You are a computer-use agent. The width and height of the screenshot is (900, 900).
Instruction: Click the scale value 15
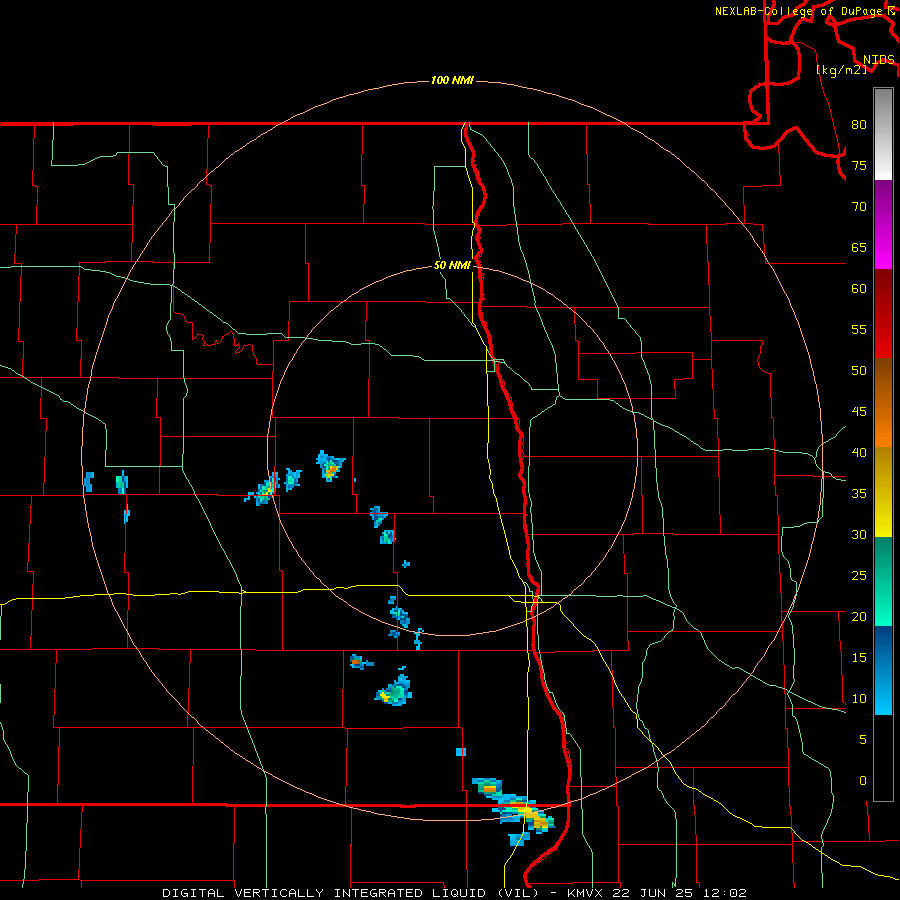point(859,658)
